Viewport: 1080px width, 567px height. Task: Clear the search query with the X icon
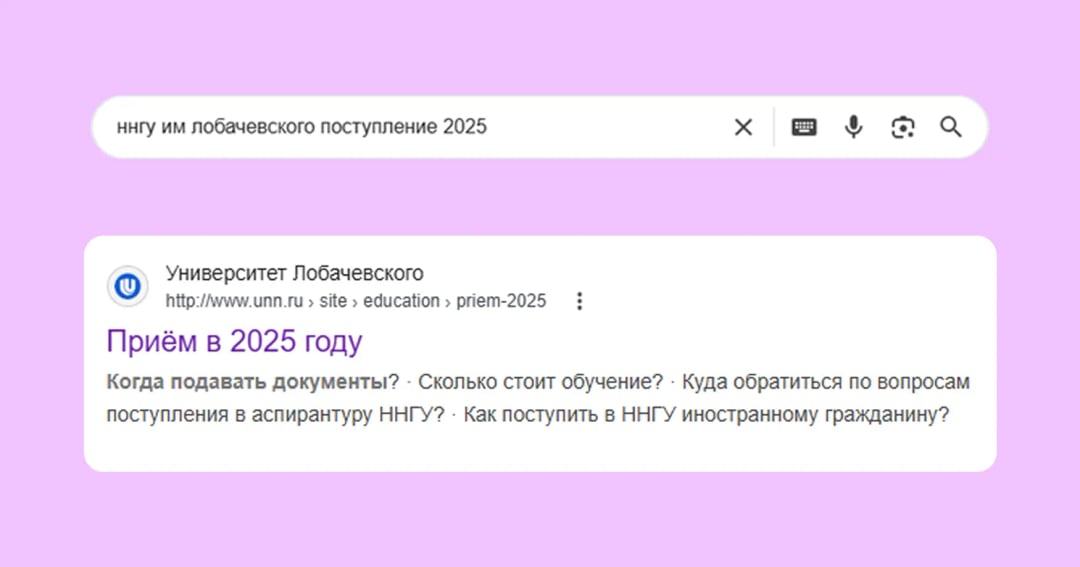click(743, 127)
